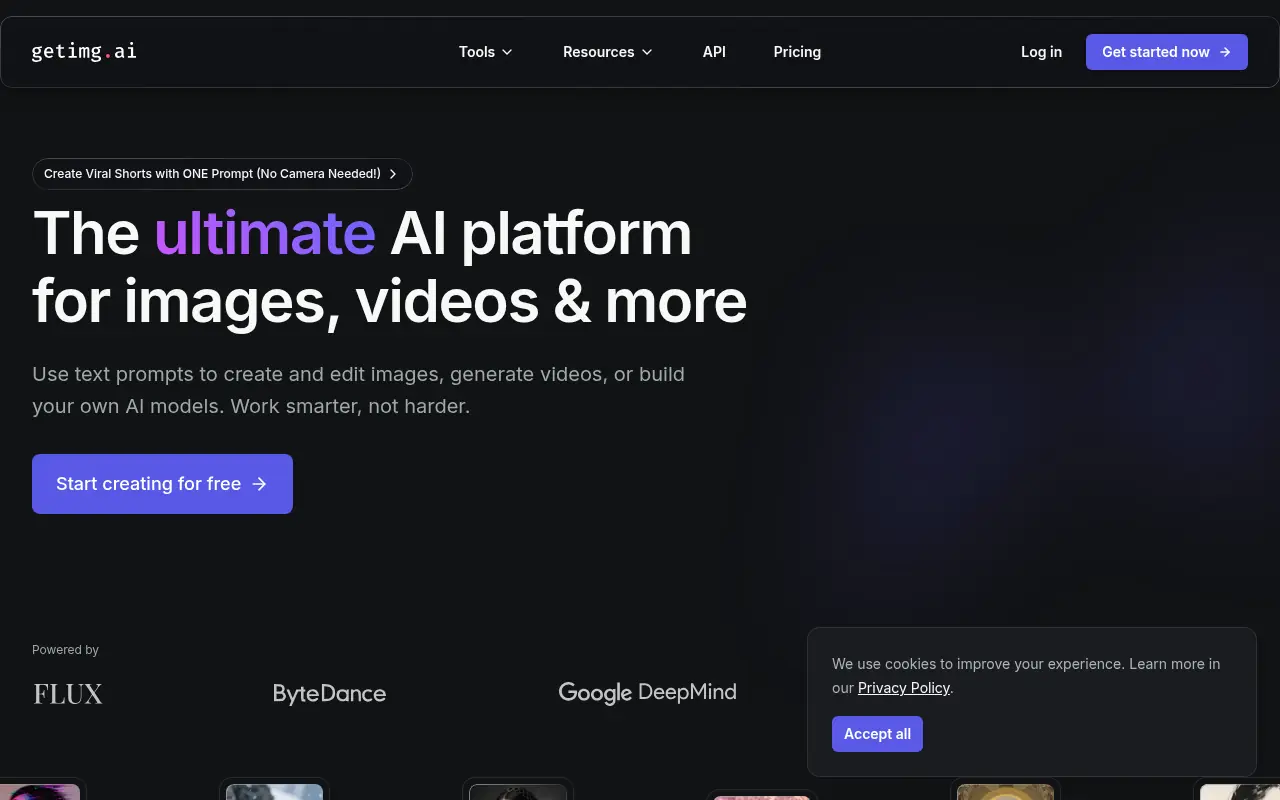The width and height of the screenshot is (1280, 800).
Task: Click the Get started now button
Action: [1166, 51]
